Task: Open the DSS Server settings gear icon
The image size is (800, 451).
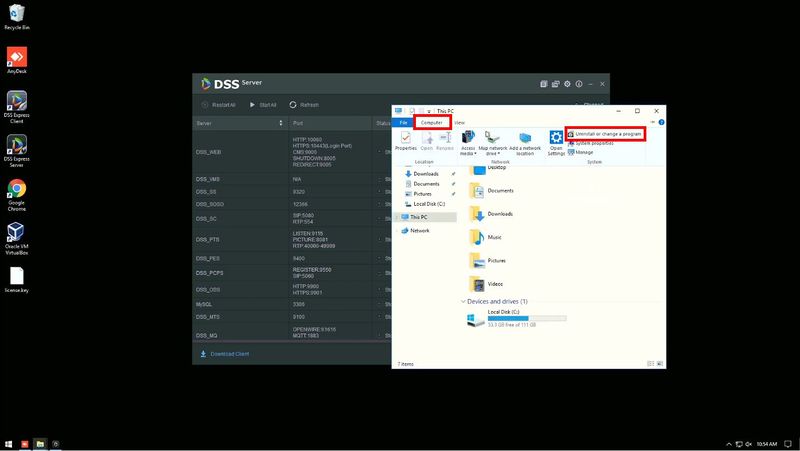Action: tap(567, 84)
